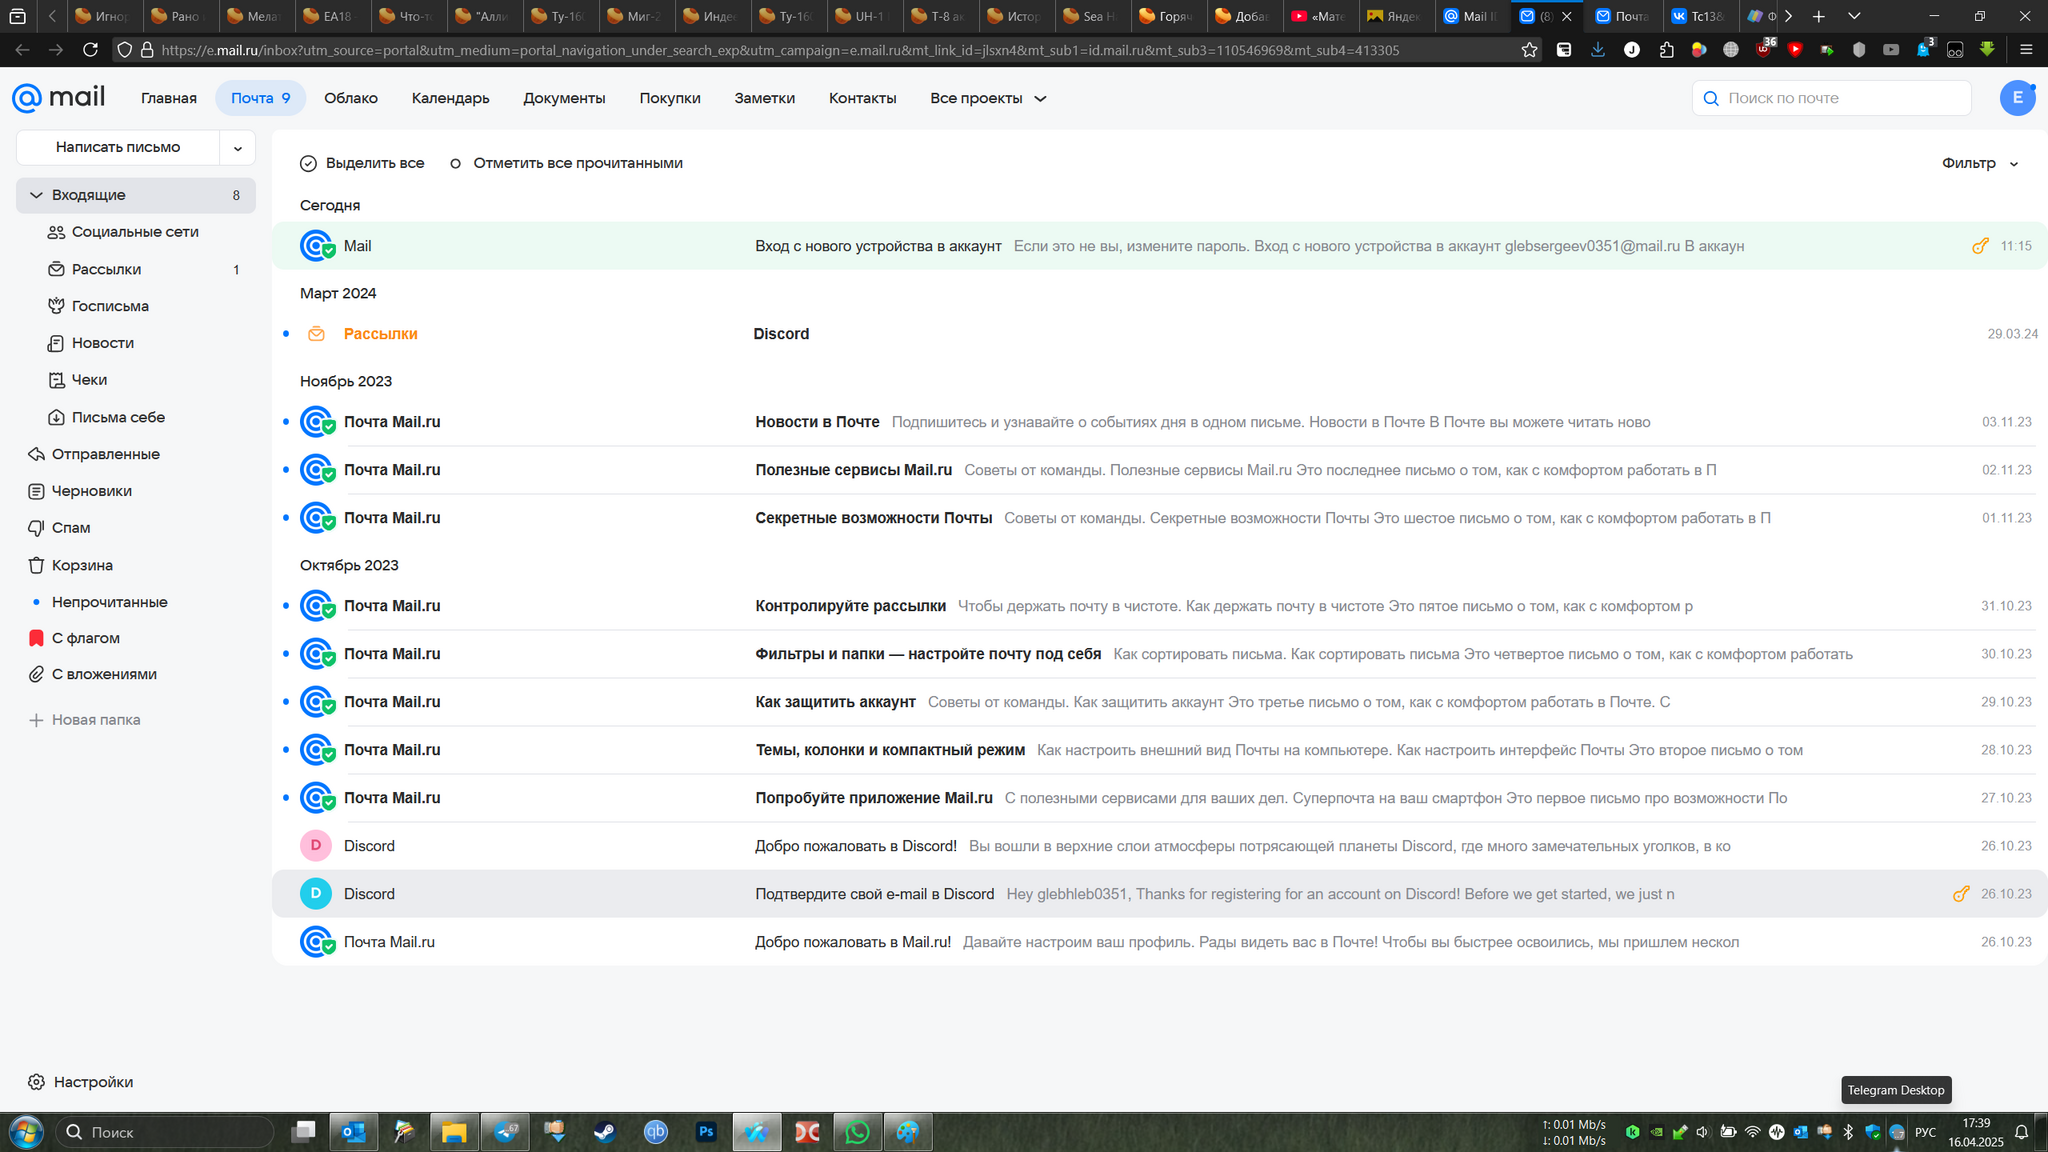Viewport: 2048px width, 1152px height.
Task: Click the Отправленные sent folder icon
Action: 36,454
